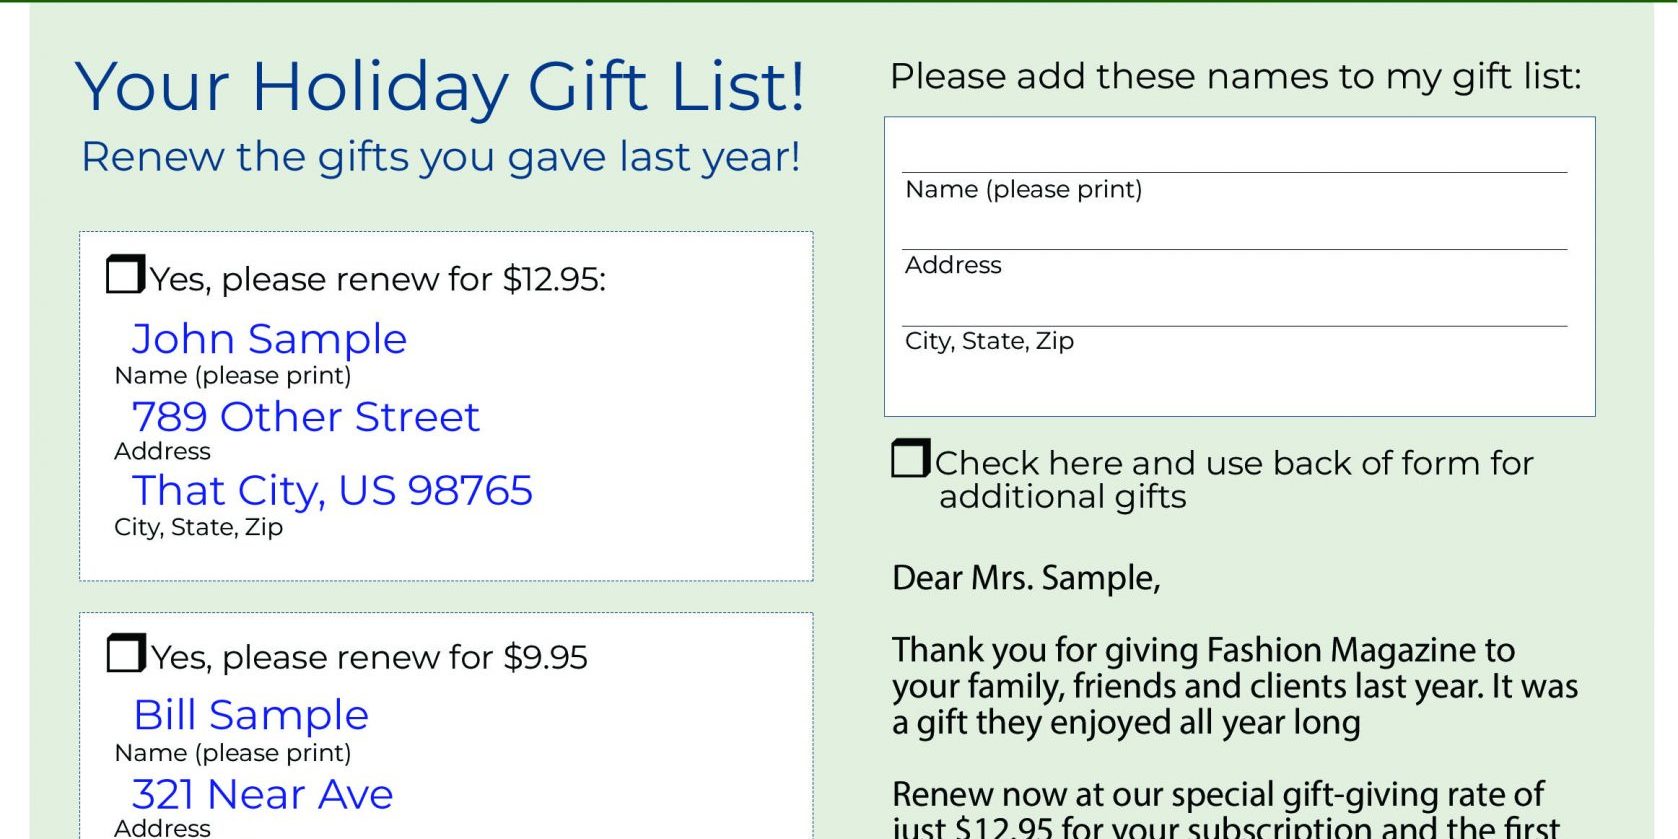Check the renew for $12.95 checkbox

tap(125, 275)
